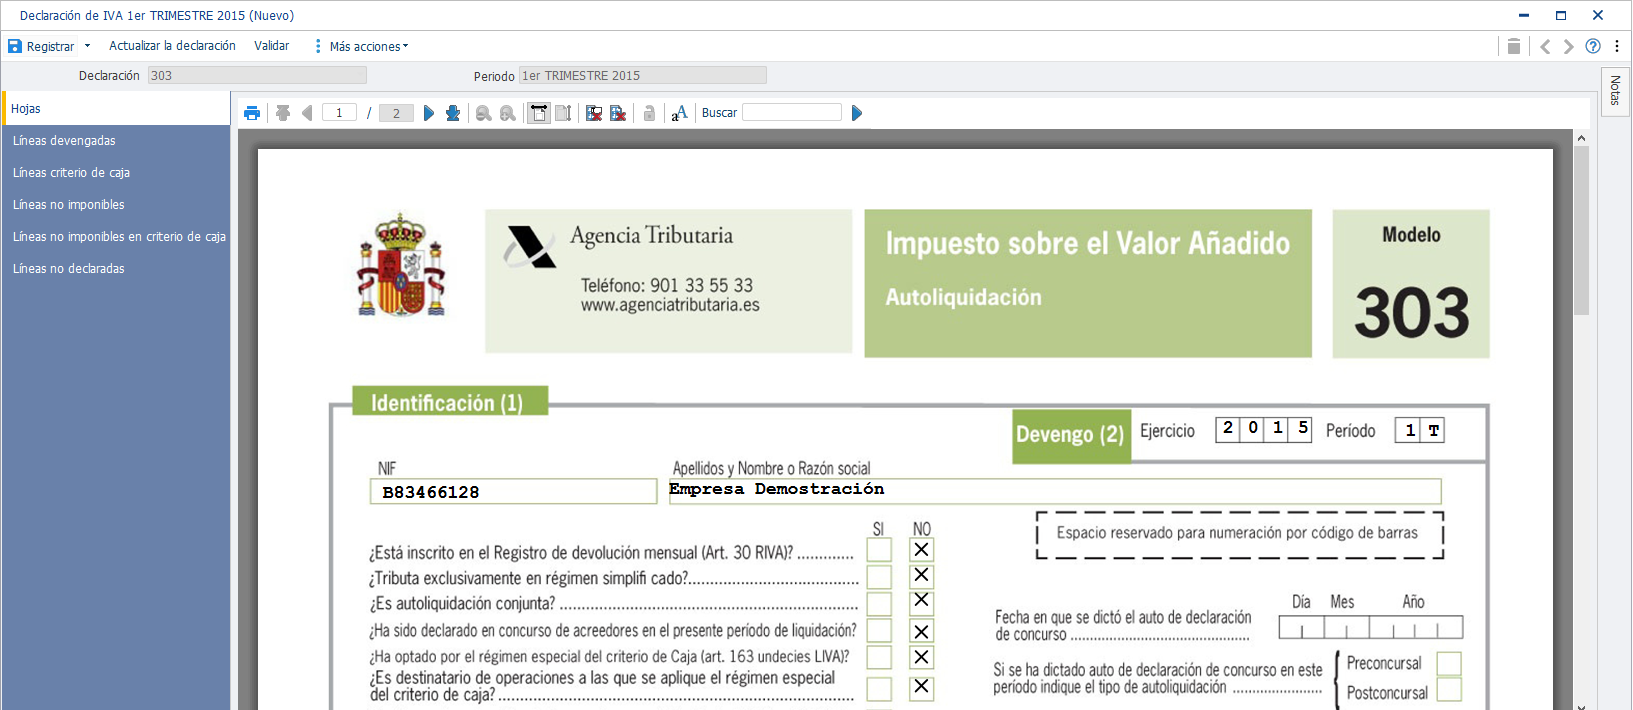Click the NIF value B83466128
This screenshot has width=1633, height=710.
point(431,492)
